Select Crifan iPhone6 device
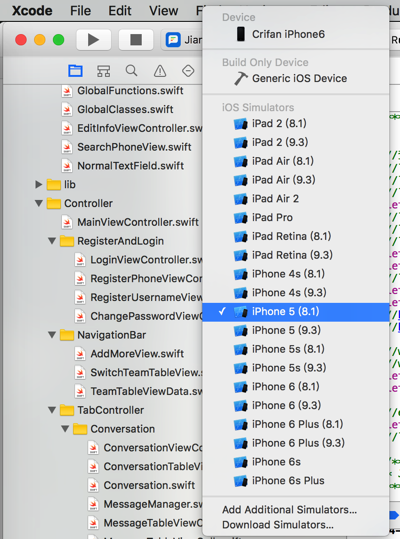Image resolution: width=400 pixels, height=539 pixels. click(x=296, y=34)
